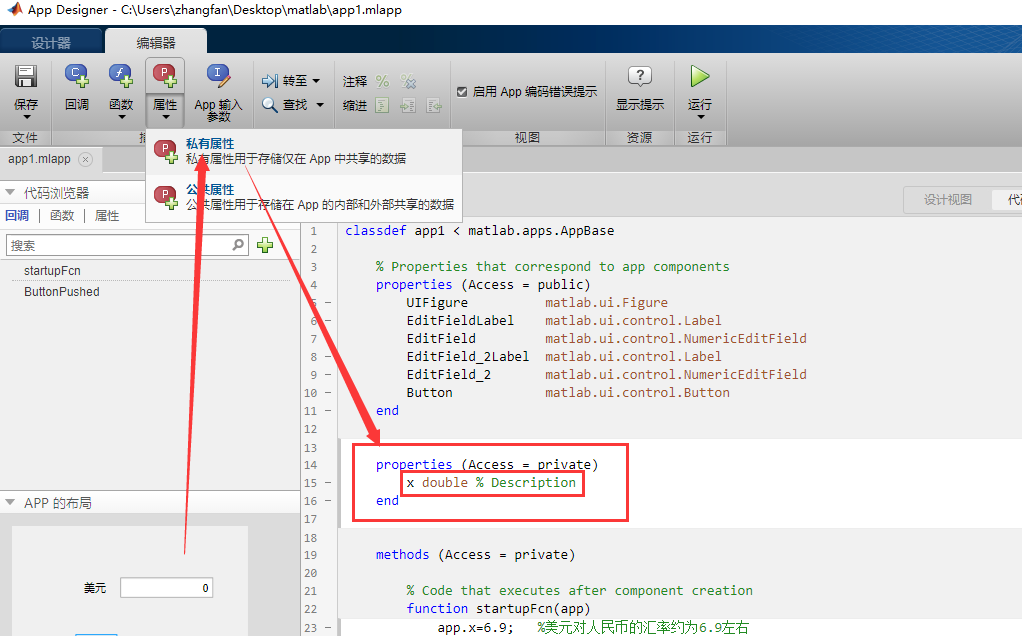Image resolution: width=1022 pixels, height=636 pixels.
Task: Click 'x double % Description' property line
Action: click(x=491, y=483)
